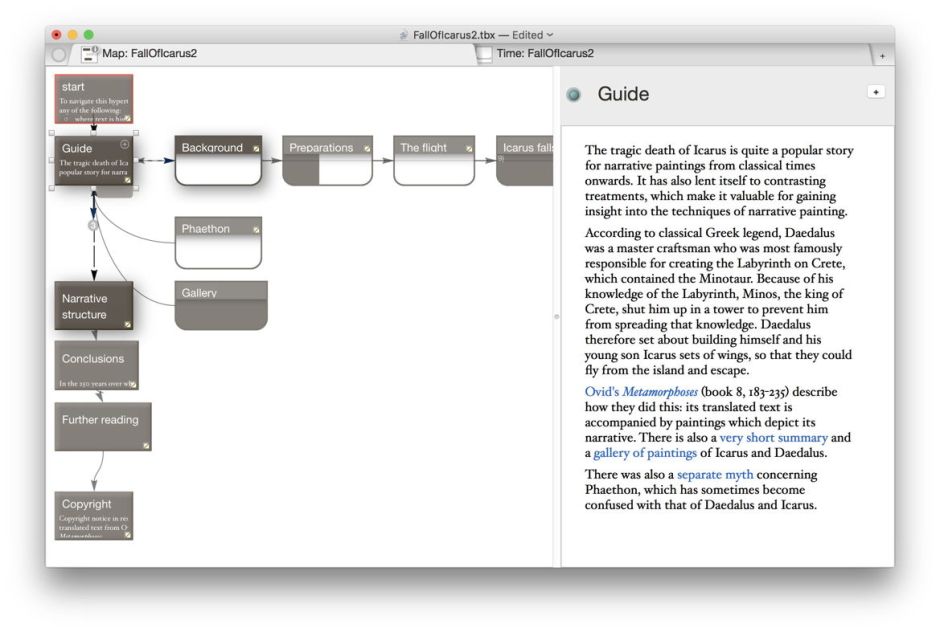Click the plus widget inside the Guide note

124,144
